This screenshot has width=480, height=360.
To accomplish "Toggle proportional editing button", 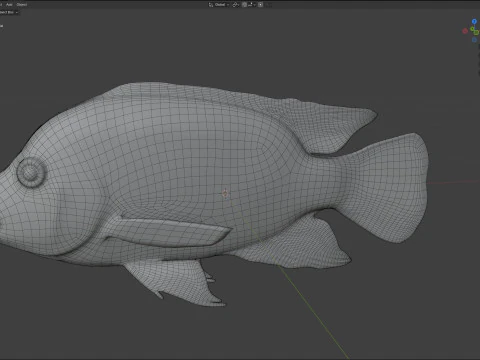I will [261, 5].
